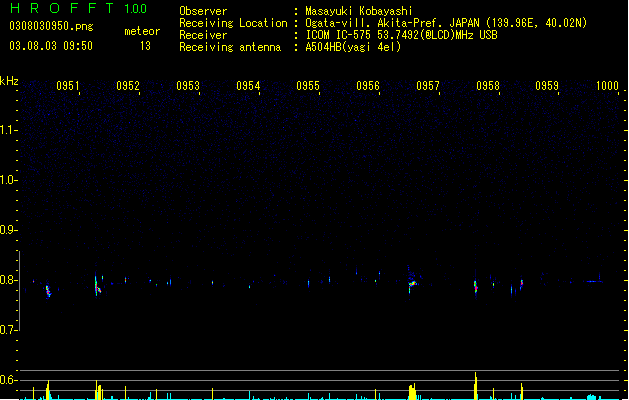Click the 0.6 frequency axis label

coord(8,380)
